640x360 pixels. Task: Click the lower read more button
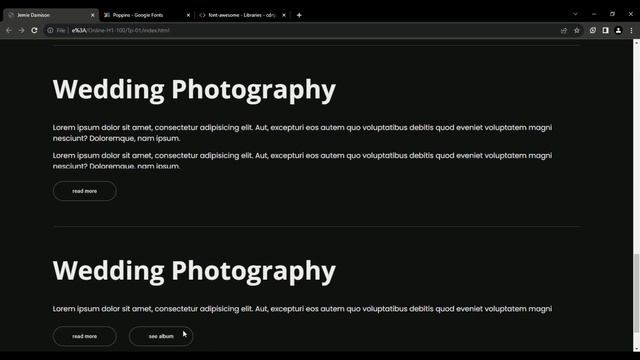coord(84,336)
